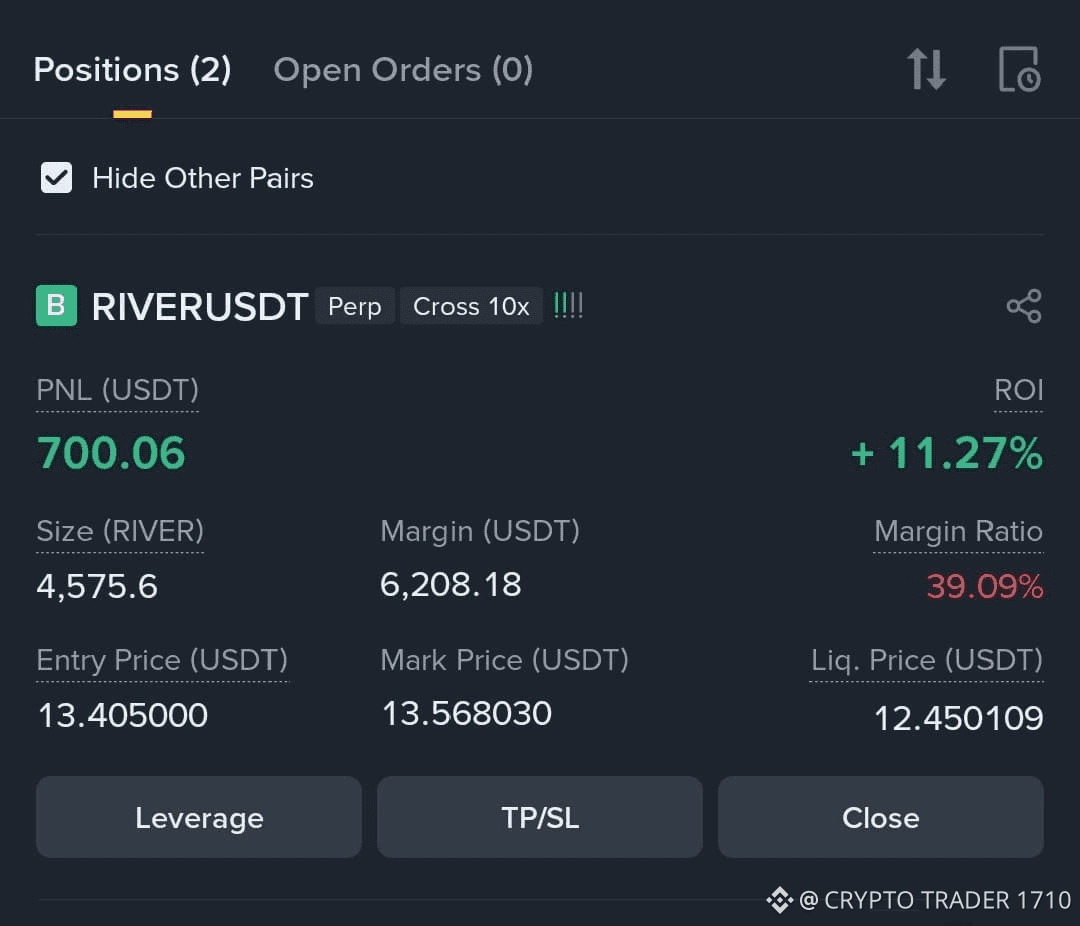
Task: Click Margin Ratio label for explanation
Action: 957,531
